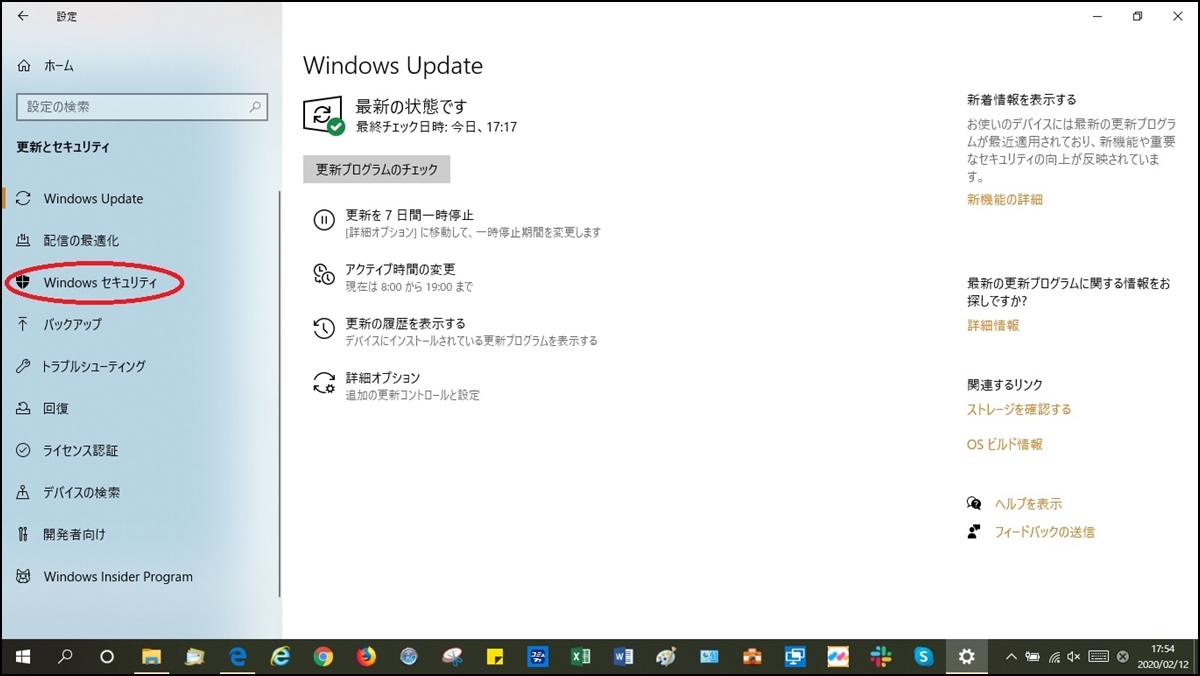
Task: Launch Internet Explorer from taskbar
Action: 280,657
